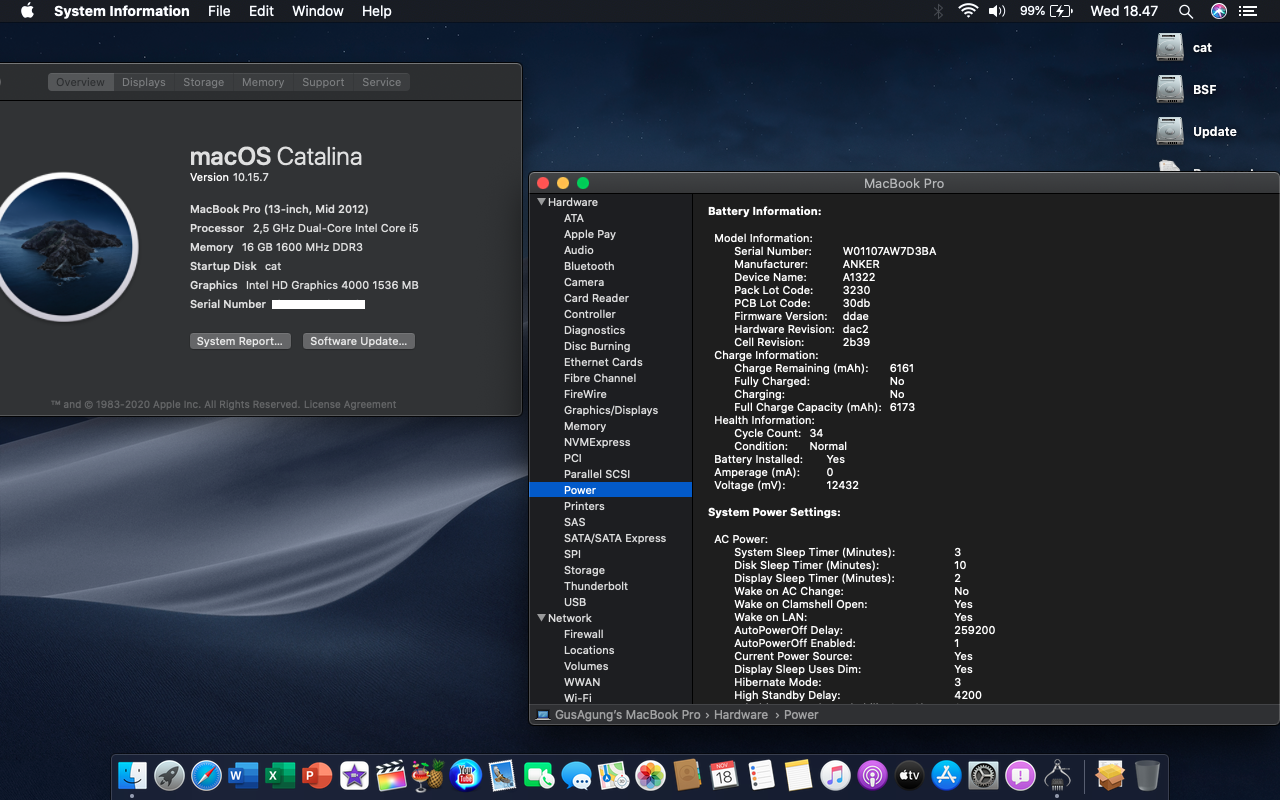Open the Photos app in the Dock
1280x800 pixels.
[x=650, y=775]
